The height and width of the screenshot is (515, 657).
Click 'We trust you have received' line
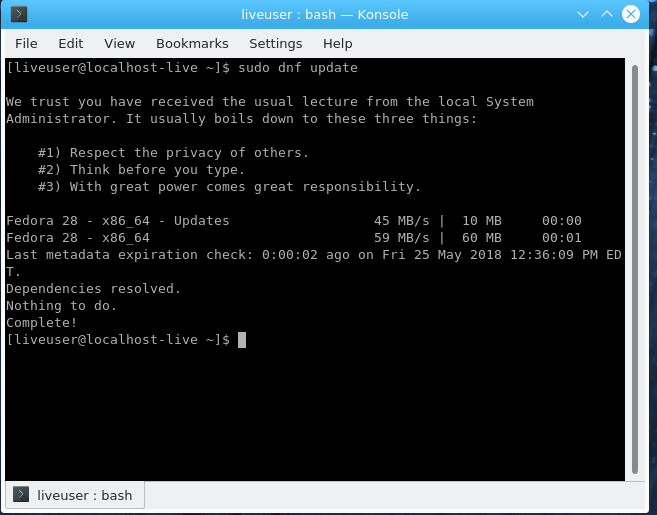(270, 102)
